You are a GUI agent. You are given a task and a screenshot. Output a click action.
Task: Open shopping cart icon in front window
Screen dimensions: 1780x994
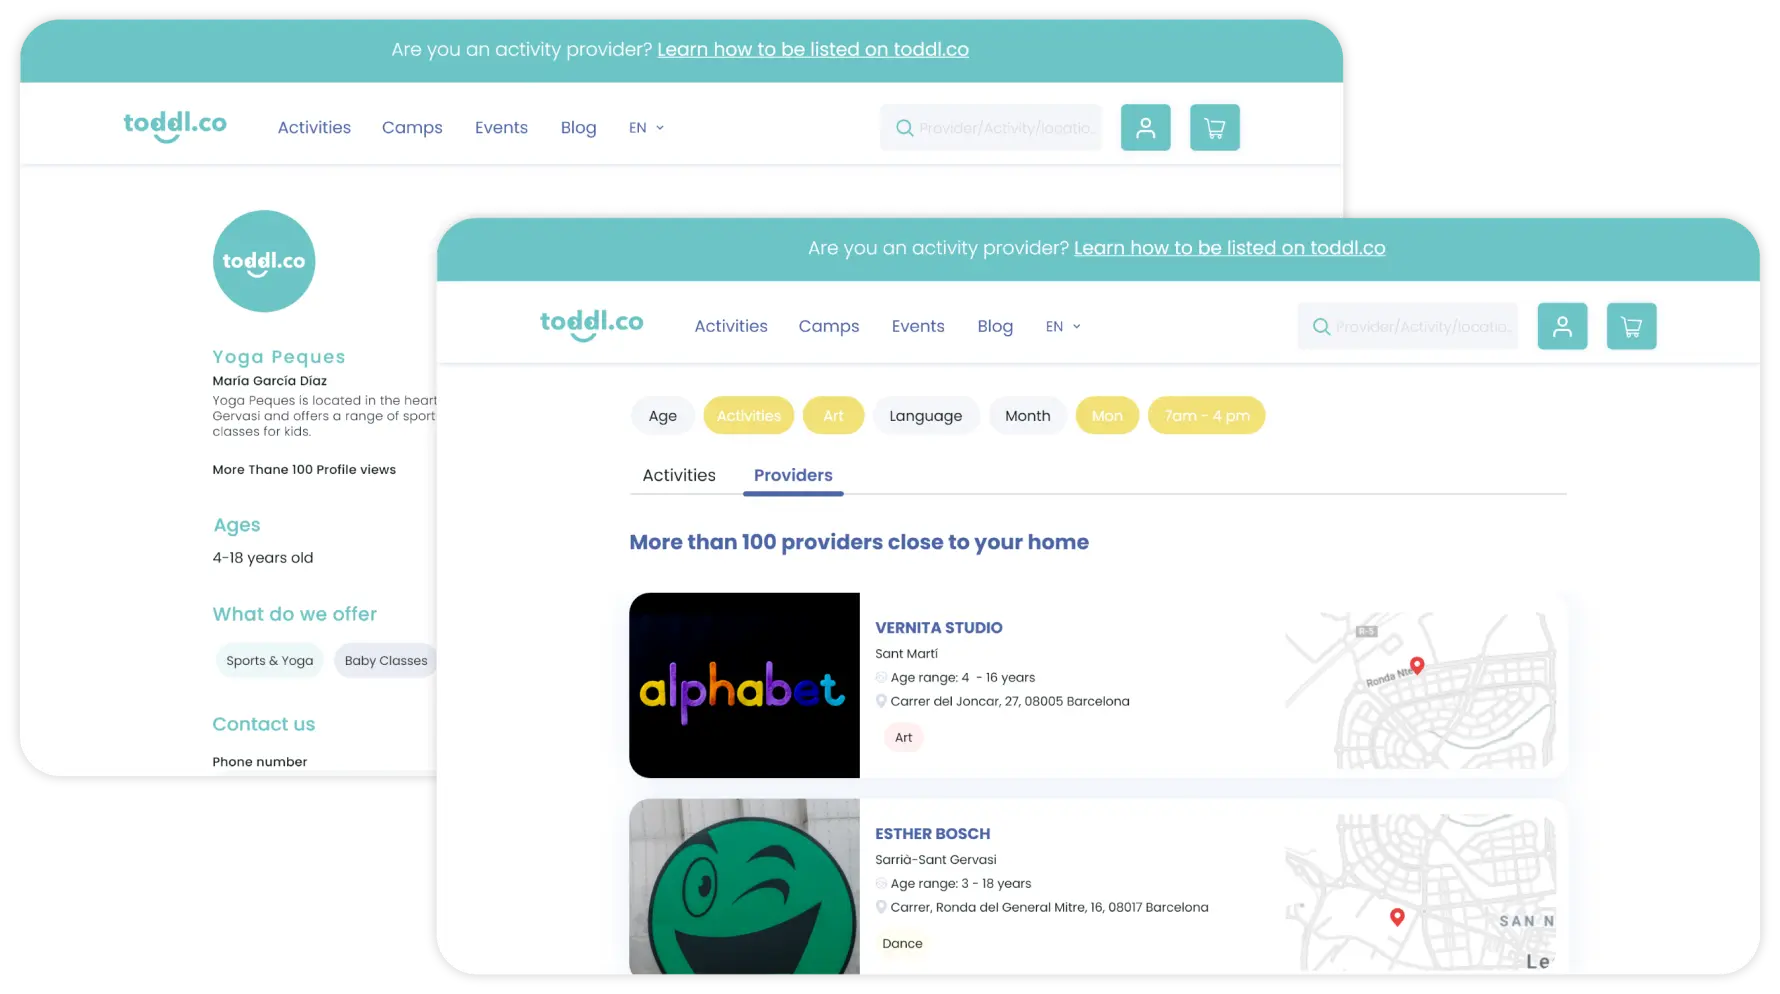coord(1631,326)
